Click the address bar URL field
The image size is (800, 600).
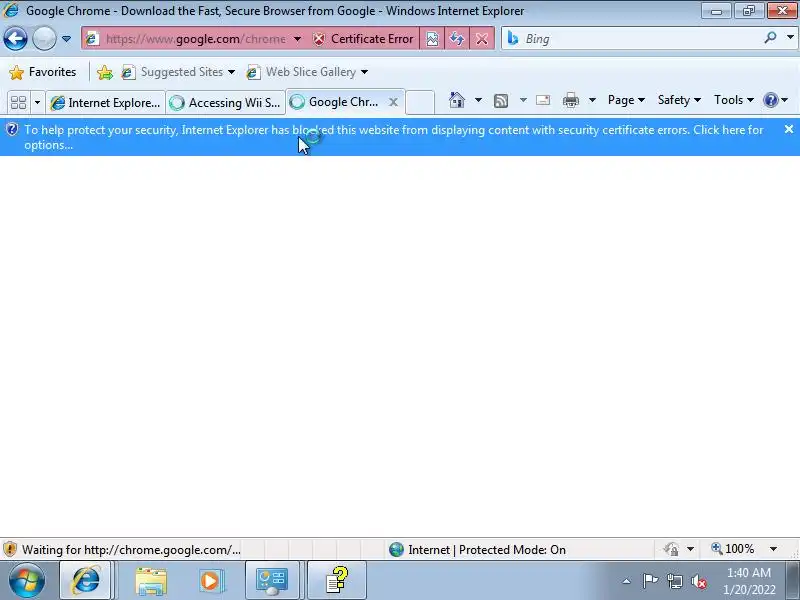(x=196, y=39)
